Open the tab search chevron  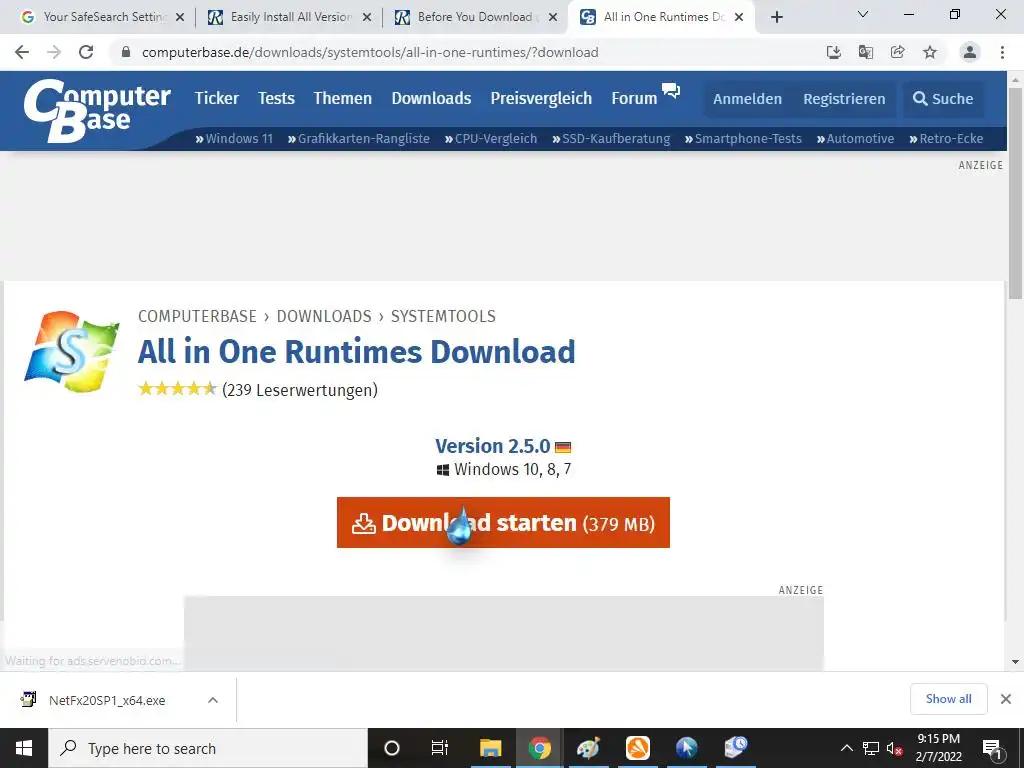click(863, 14)
